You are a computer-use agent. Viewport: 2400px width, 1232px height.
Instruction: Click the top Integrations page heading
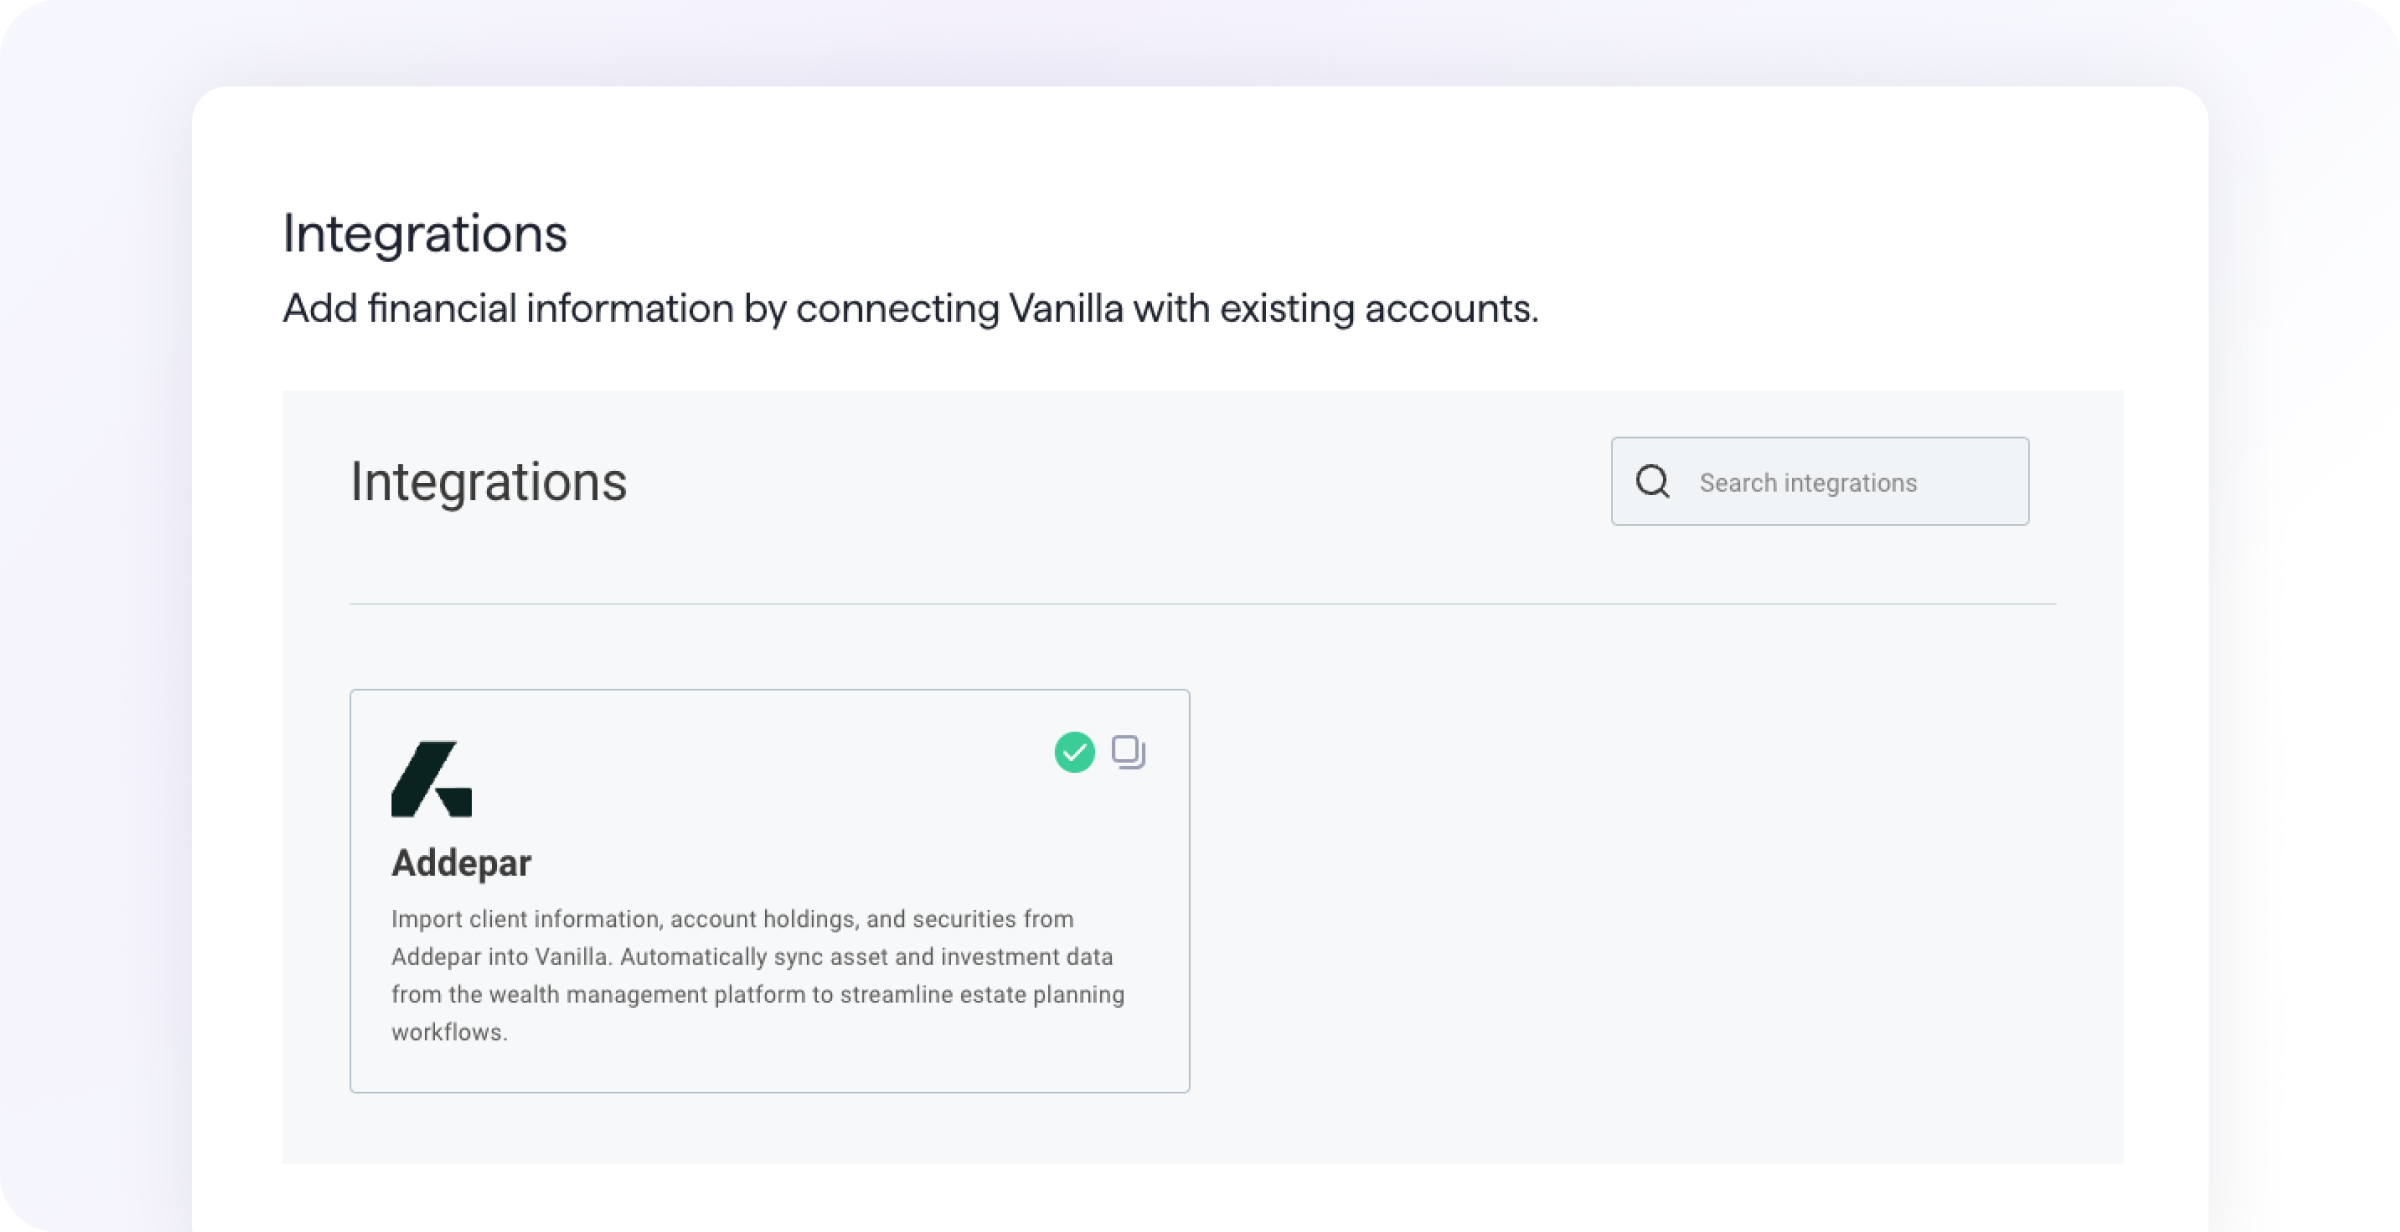425,234
